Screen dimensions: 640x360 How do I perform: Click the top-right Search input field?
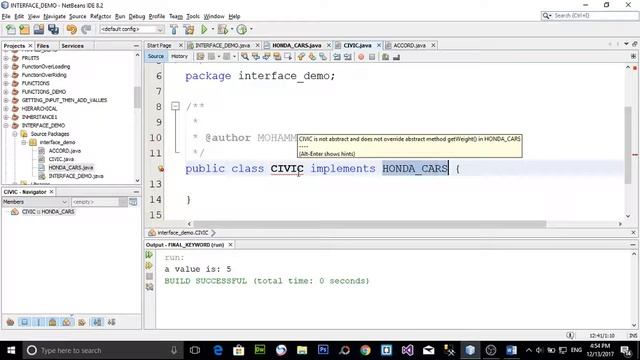590,16
